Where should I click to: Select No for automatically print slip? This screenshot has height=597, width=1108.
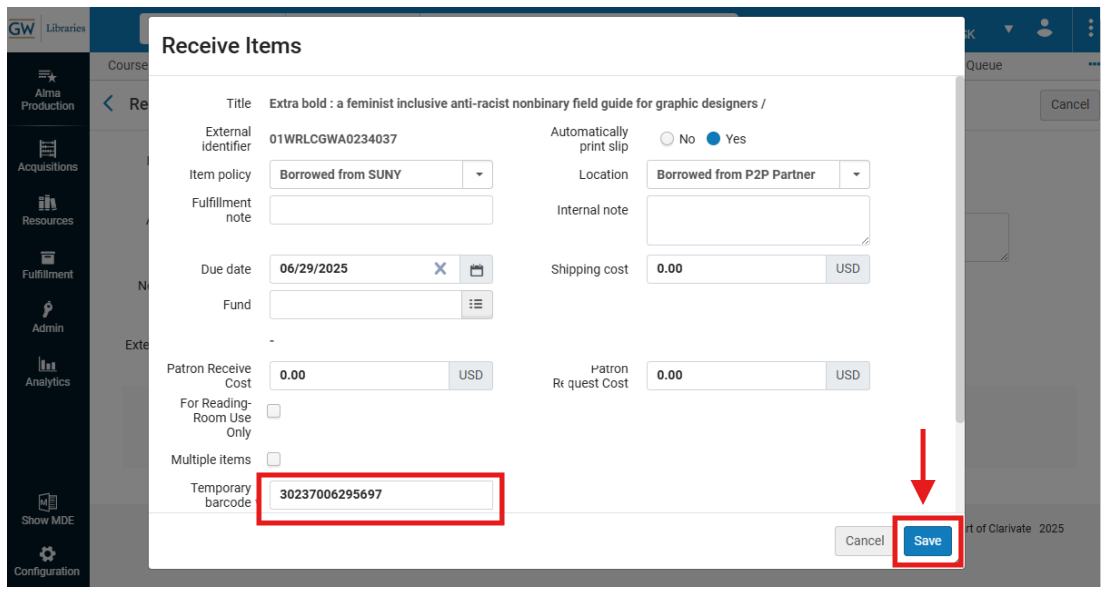click(667, 139)
